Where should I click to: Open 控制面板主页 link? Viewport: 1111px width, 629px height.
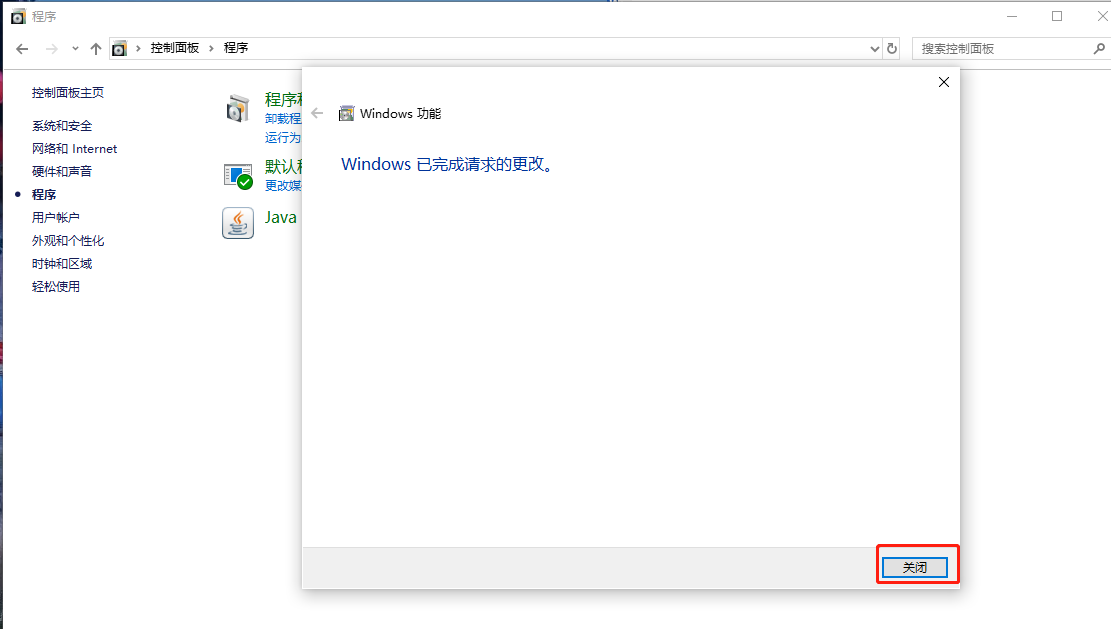click(67, 93)
